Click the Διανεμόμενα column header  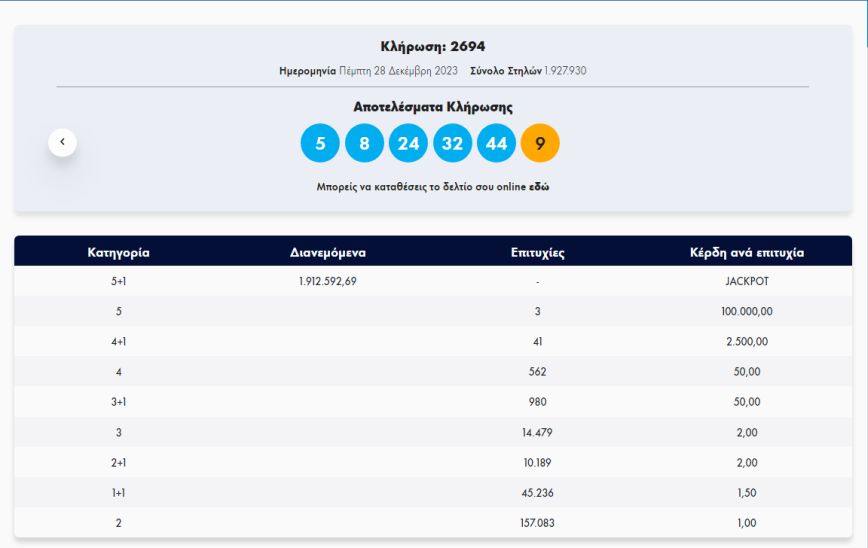coord(327,253)
